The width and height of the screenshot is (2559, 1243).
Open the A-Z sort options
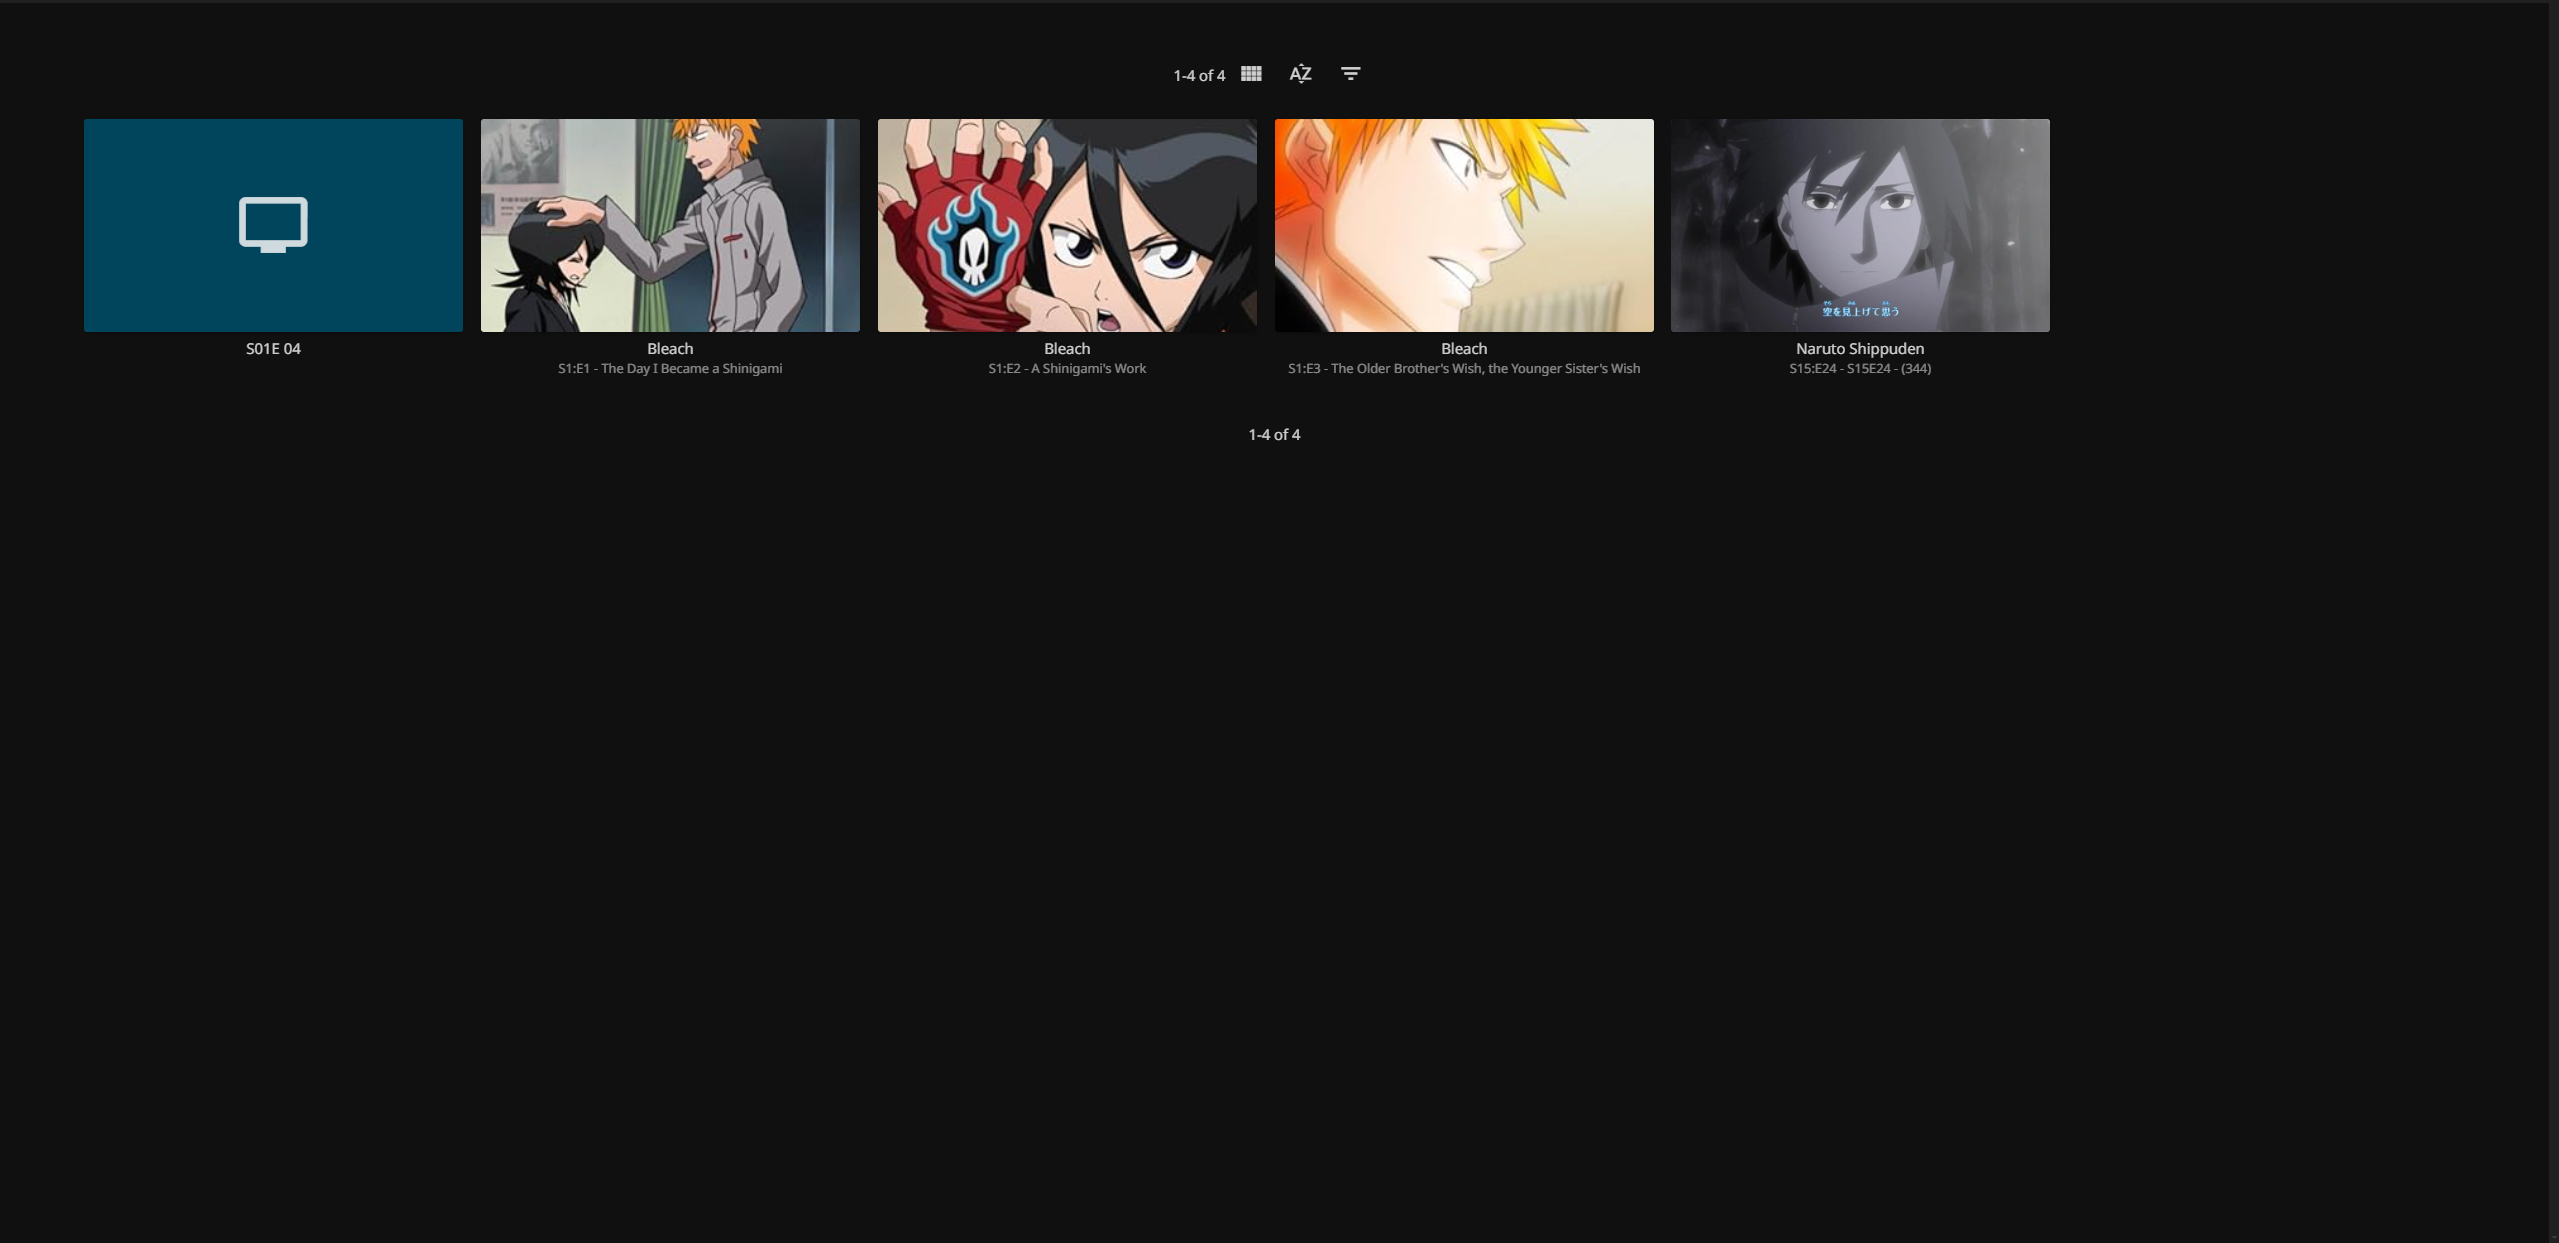[x=1300, y=74]
